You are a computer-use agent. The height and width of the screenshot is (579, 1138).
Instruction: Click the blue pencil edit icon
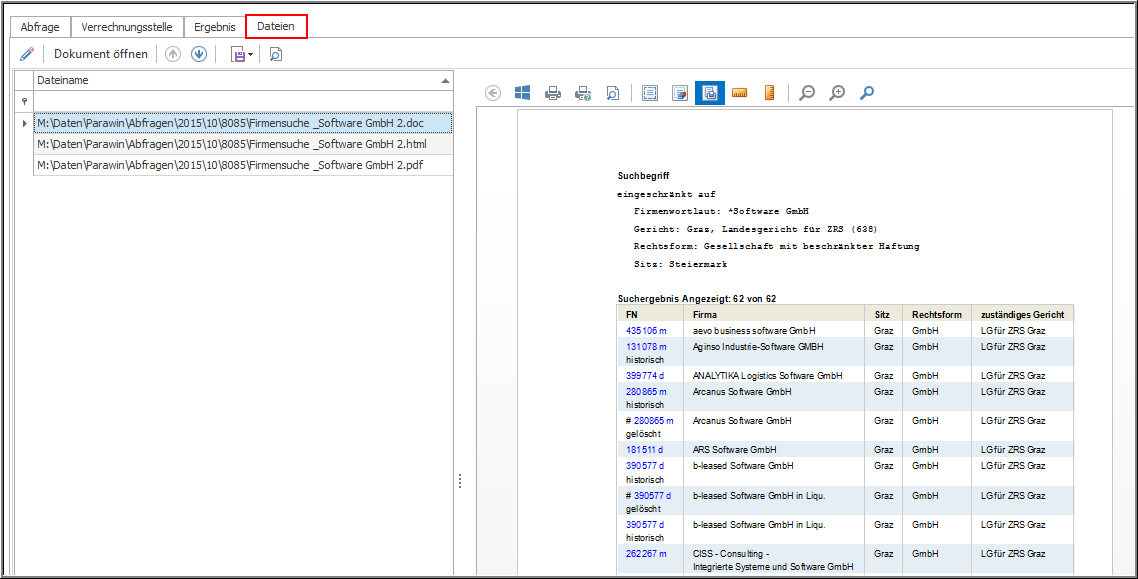tap(27, 54)
